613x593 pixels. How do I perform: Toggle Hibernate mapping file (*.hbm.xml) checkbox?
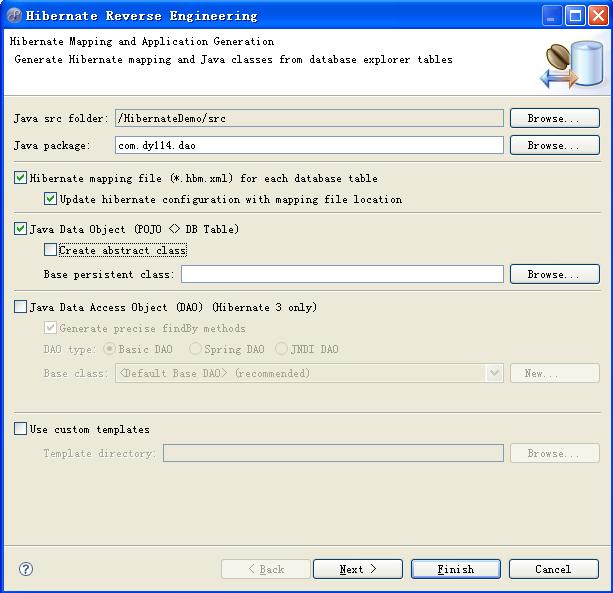pos(20,178)
